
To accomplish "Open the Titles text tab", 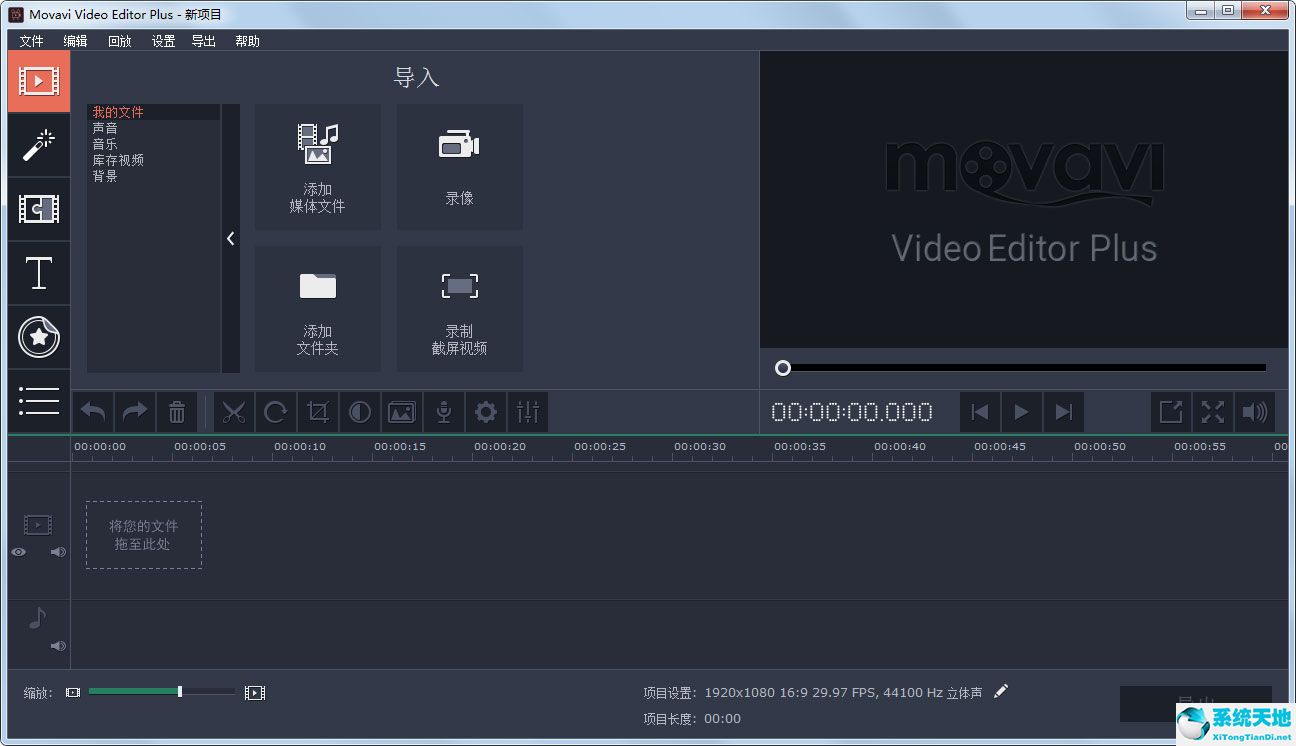I will (39, 273).
